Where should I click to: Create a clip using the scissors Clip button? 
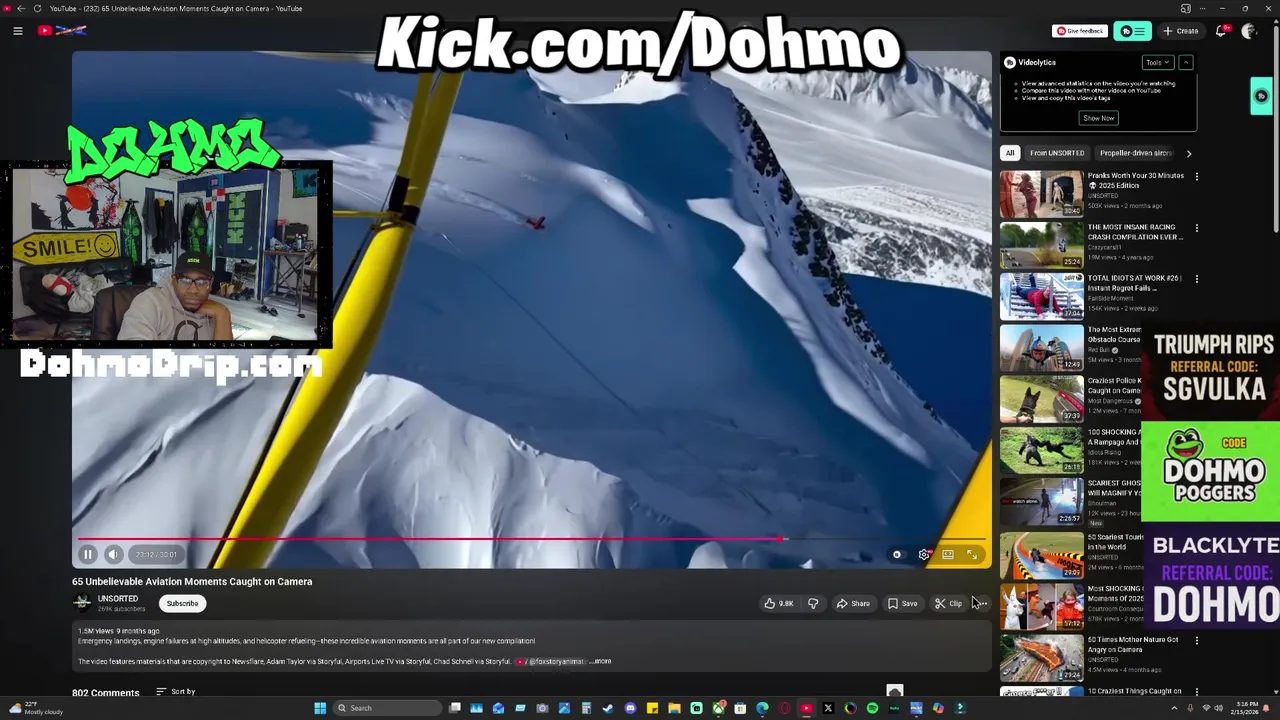948,603
